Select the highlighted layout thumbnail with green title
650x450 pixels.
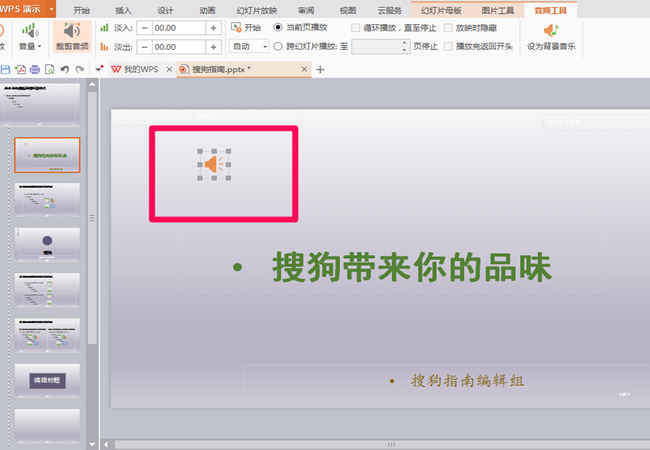(47, 155)
